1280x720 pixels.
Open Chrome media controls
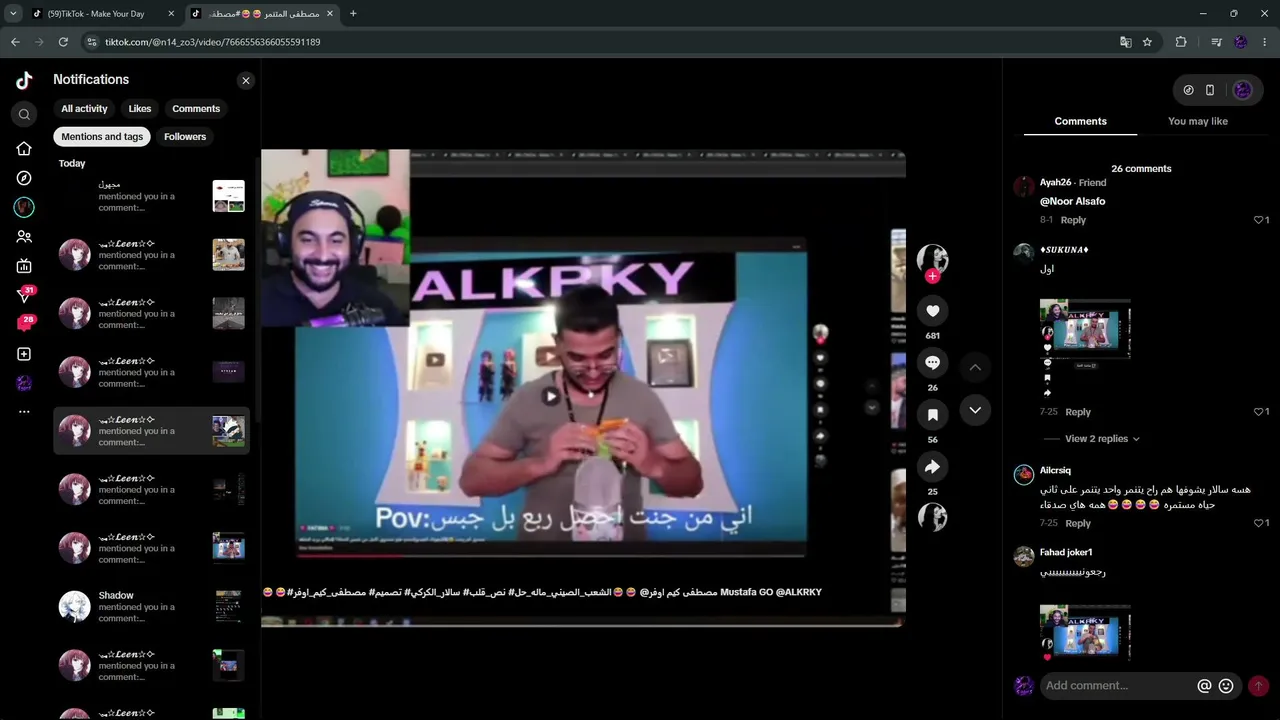pyautogui.click(x=1216, y=42)
